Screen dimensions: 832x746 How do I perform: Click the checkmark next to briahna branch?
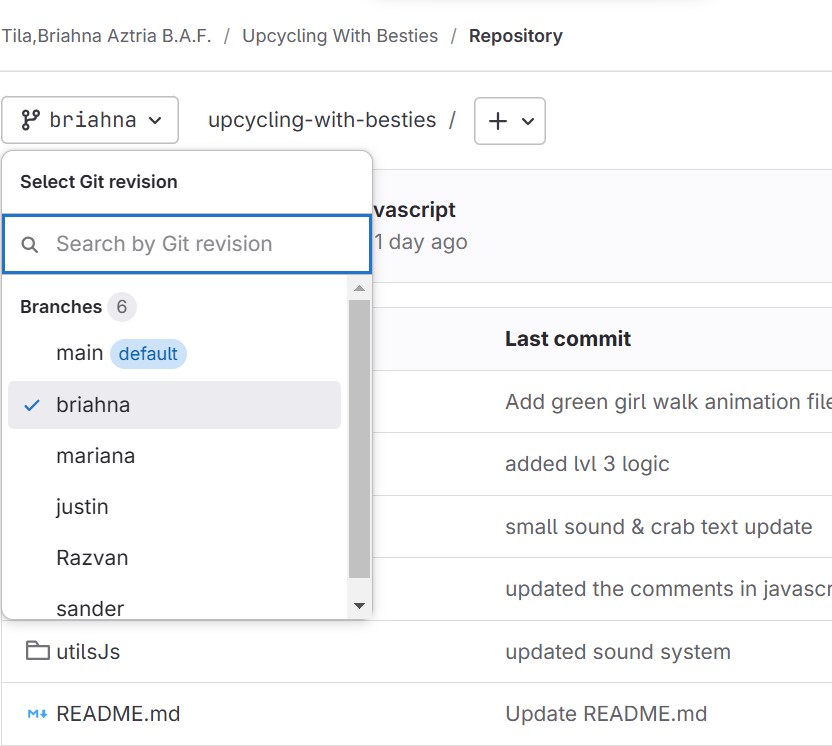pyautogui.click(x=32, y=405)
